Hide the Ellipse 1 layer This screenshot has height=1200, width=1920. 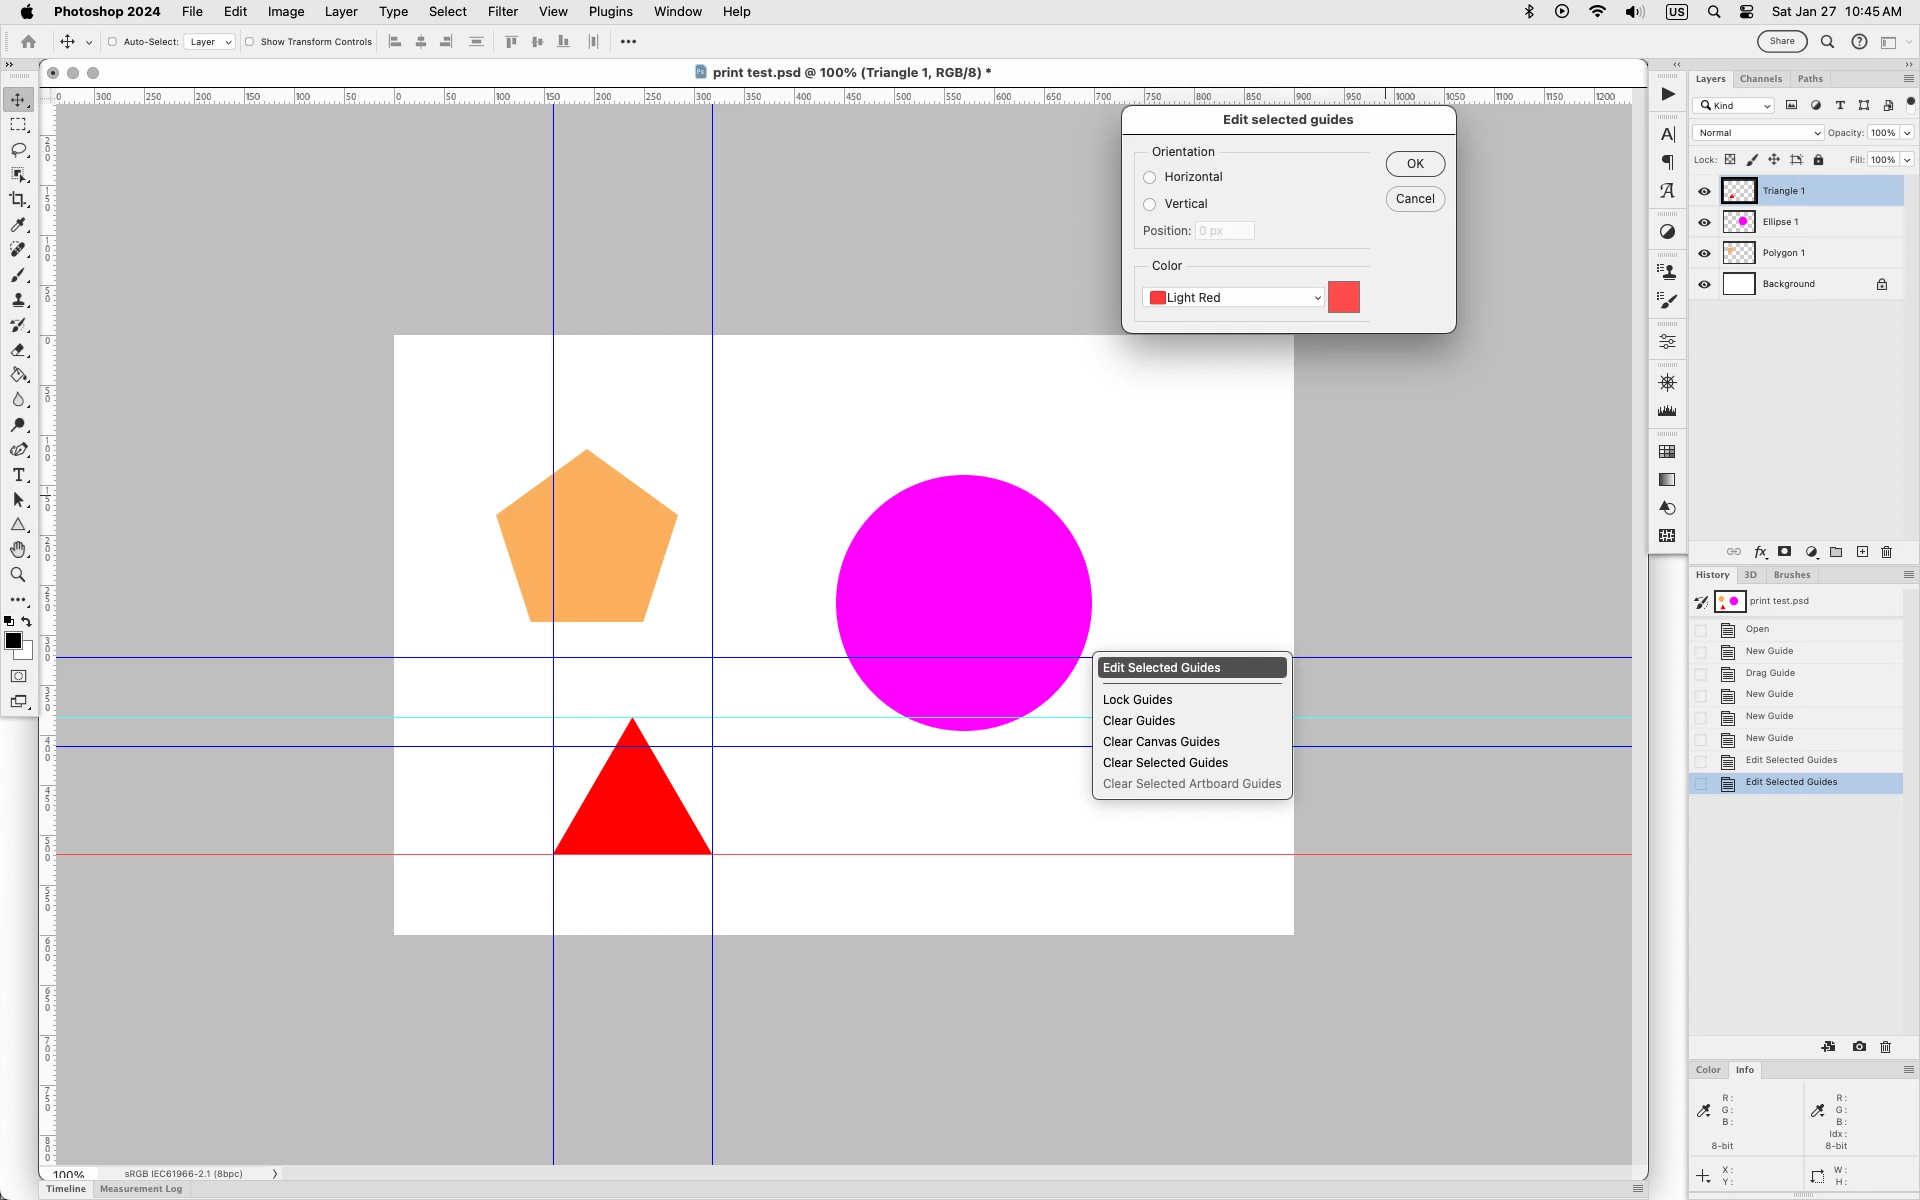[x=1705, y=222]
